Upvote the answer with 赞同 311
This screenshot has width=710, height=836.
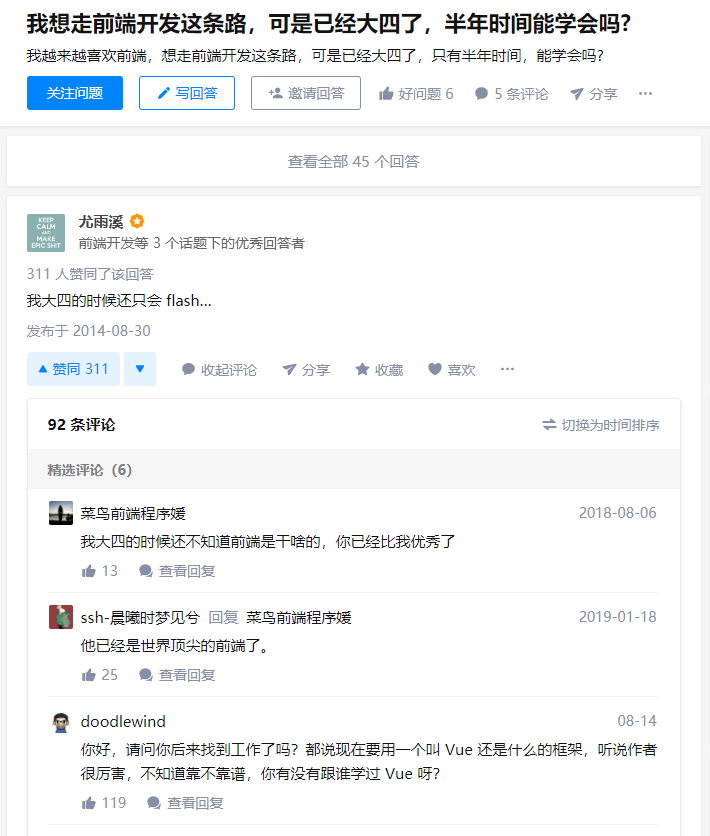(x=74, y=369)
